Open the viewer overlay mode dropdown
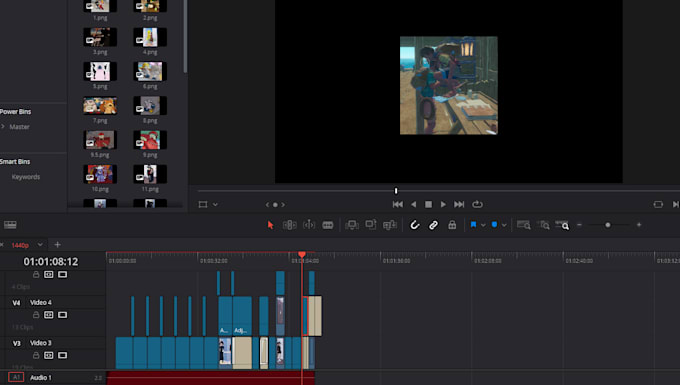Screen dimensions: 680x385 pyautogui.click(x=216, y=205)
